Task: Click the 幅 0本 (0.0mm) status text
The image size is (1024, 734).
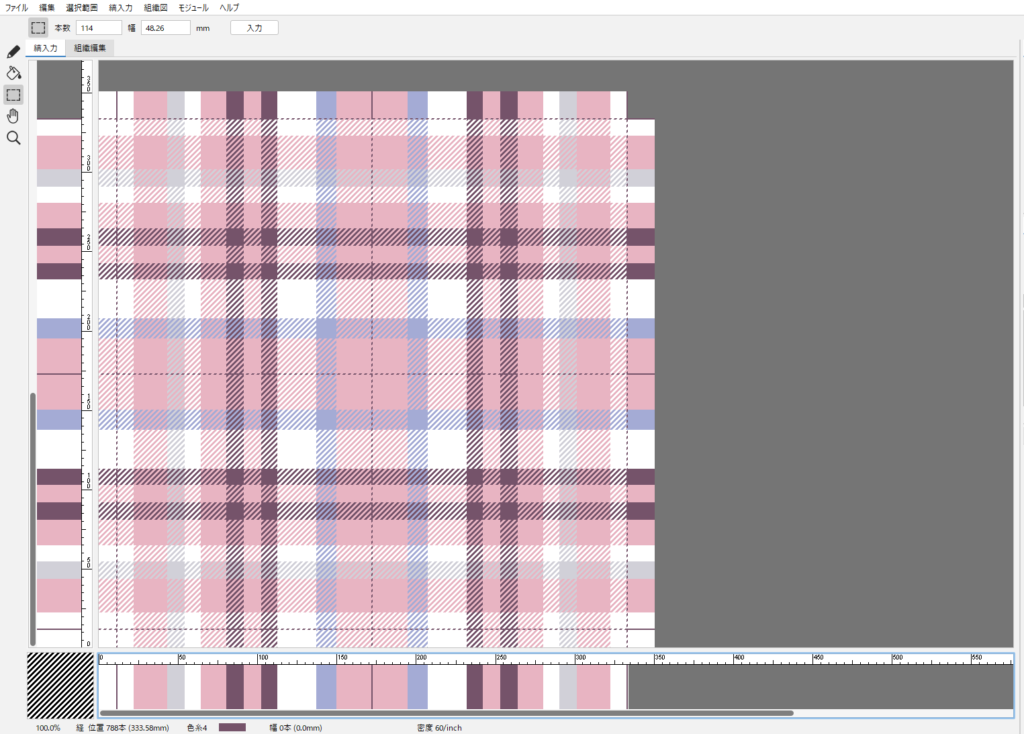Action: (296, 727)
